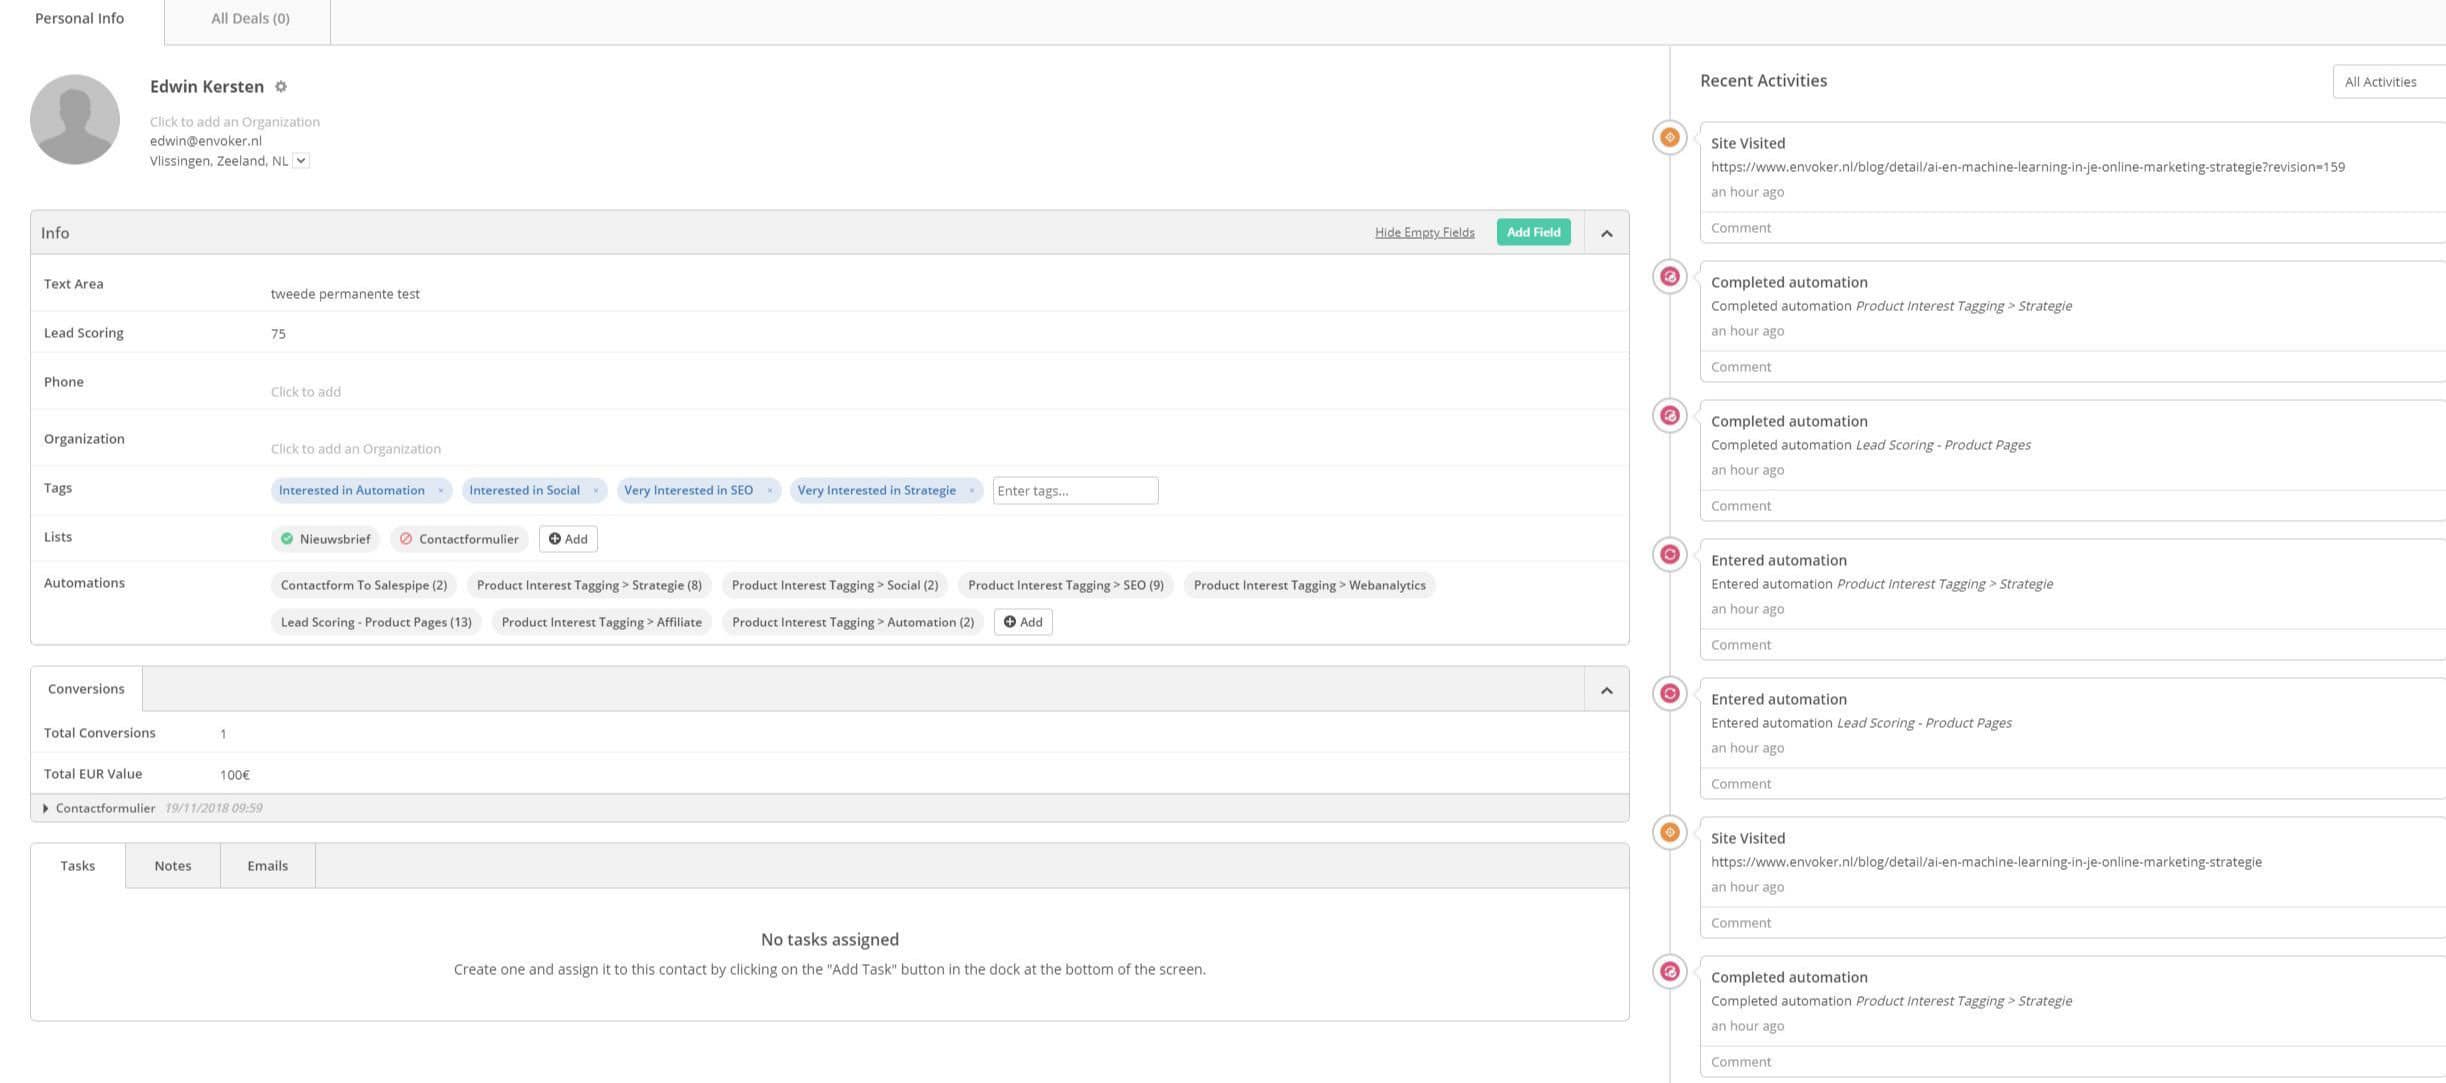Remove the Interested in Automation tag
The width and height of the screenshot is (2446, 1083).
click(x=440, y=491)
